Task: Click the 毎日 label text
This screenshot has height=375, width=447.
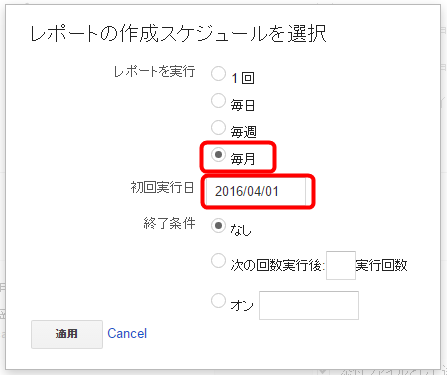Action: (243, 105)
